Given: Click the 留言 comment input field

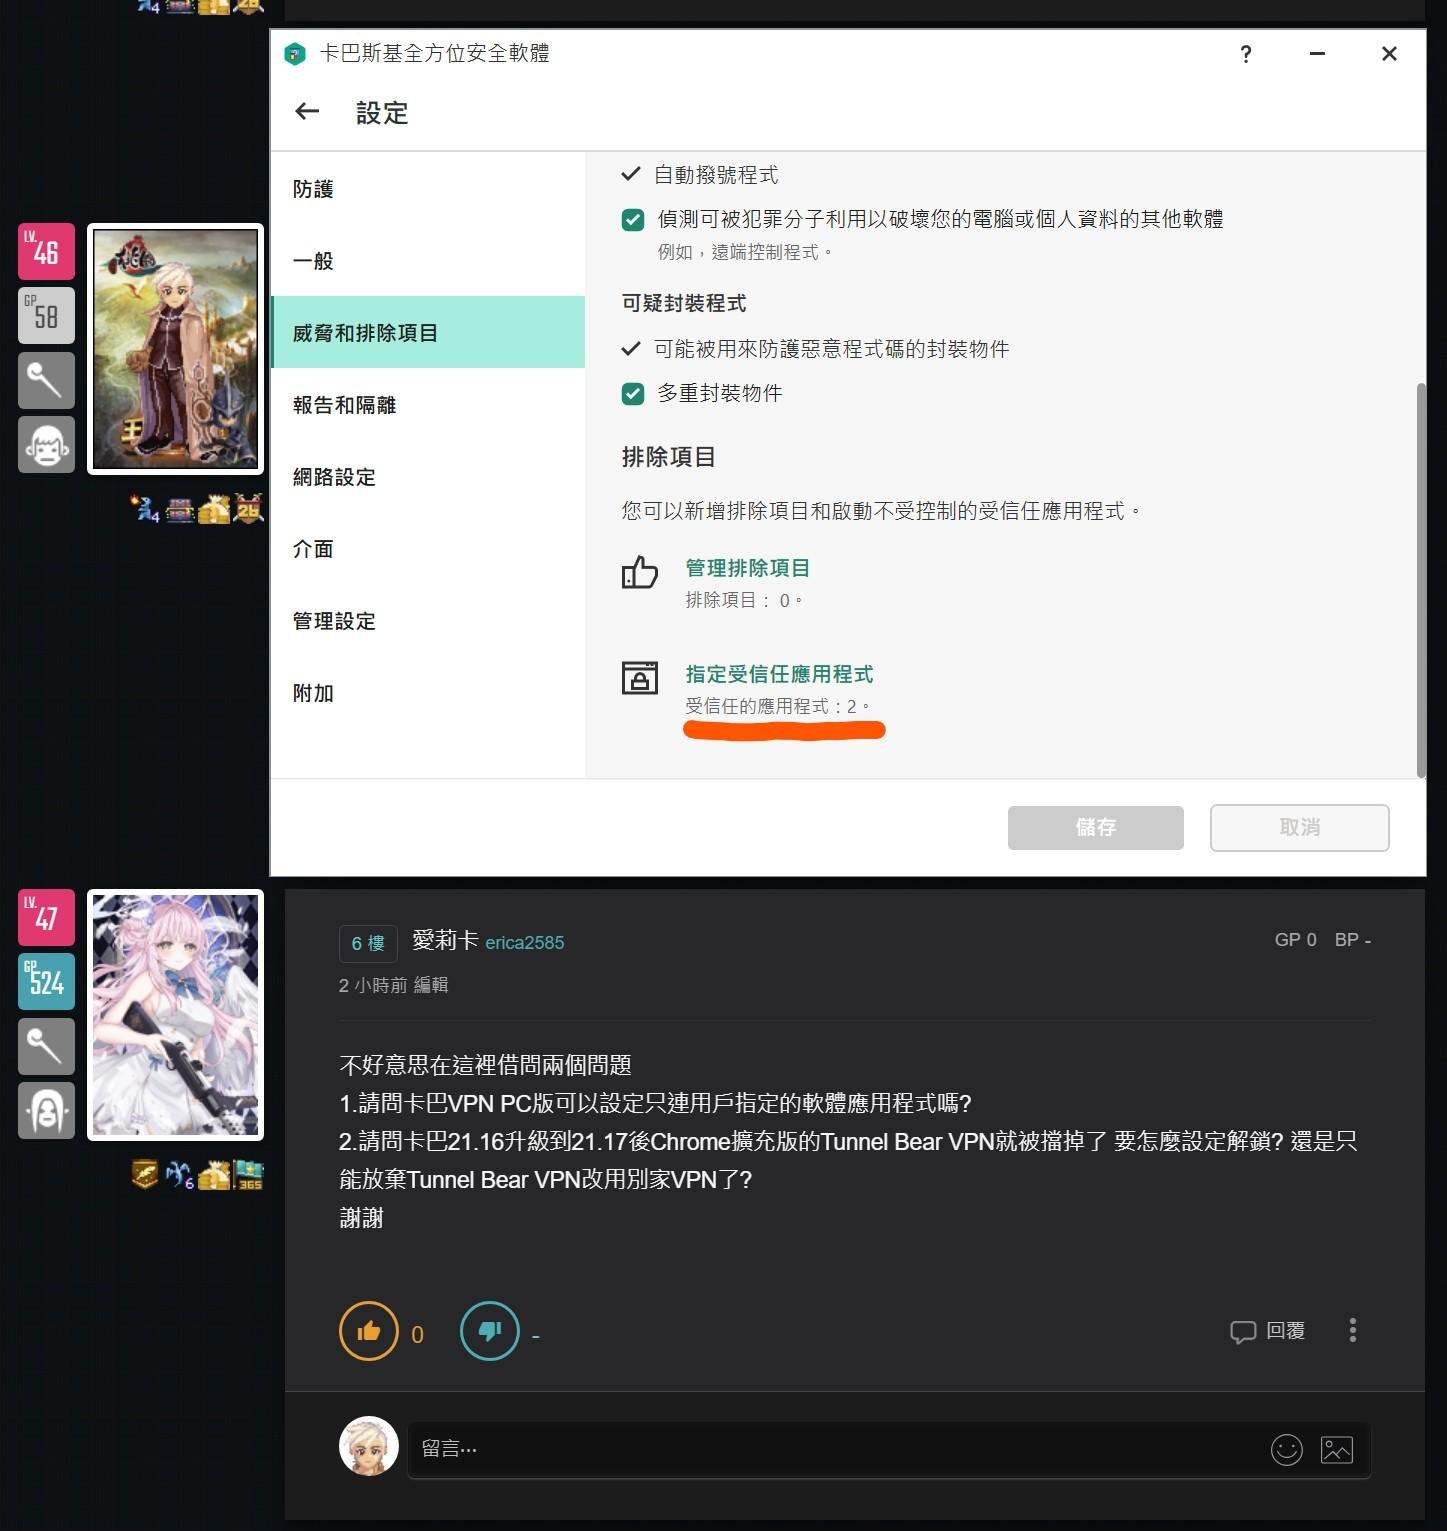Looking at the screenshot, I should coord(700,1448).
